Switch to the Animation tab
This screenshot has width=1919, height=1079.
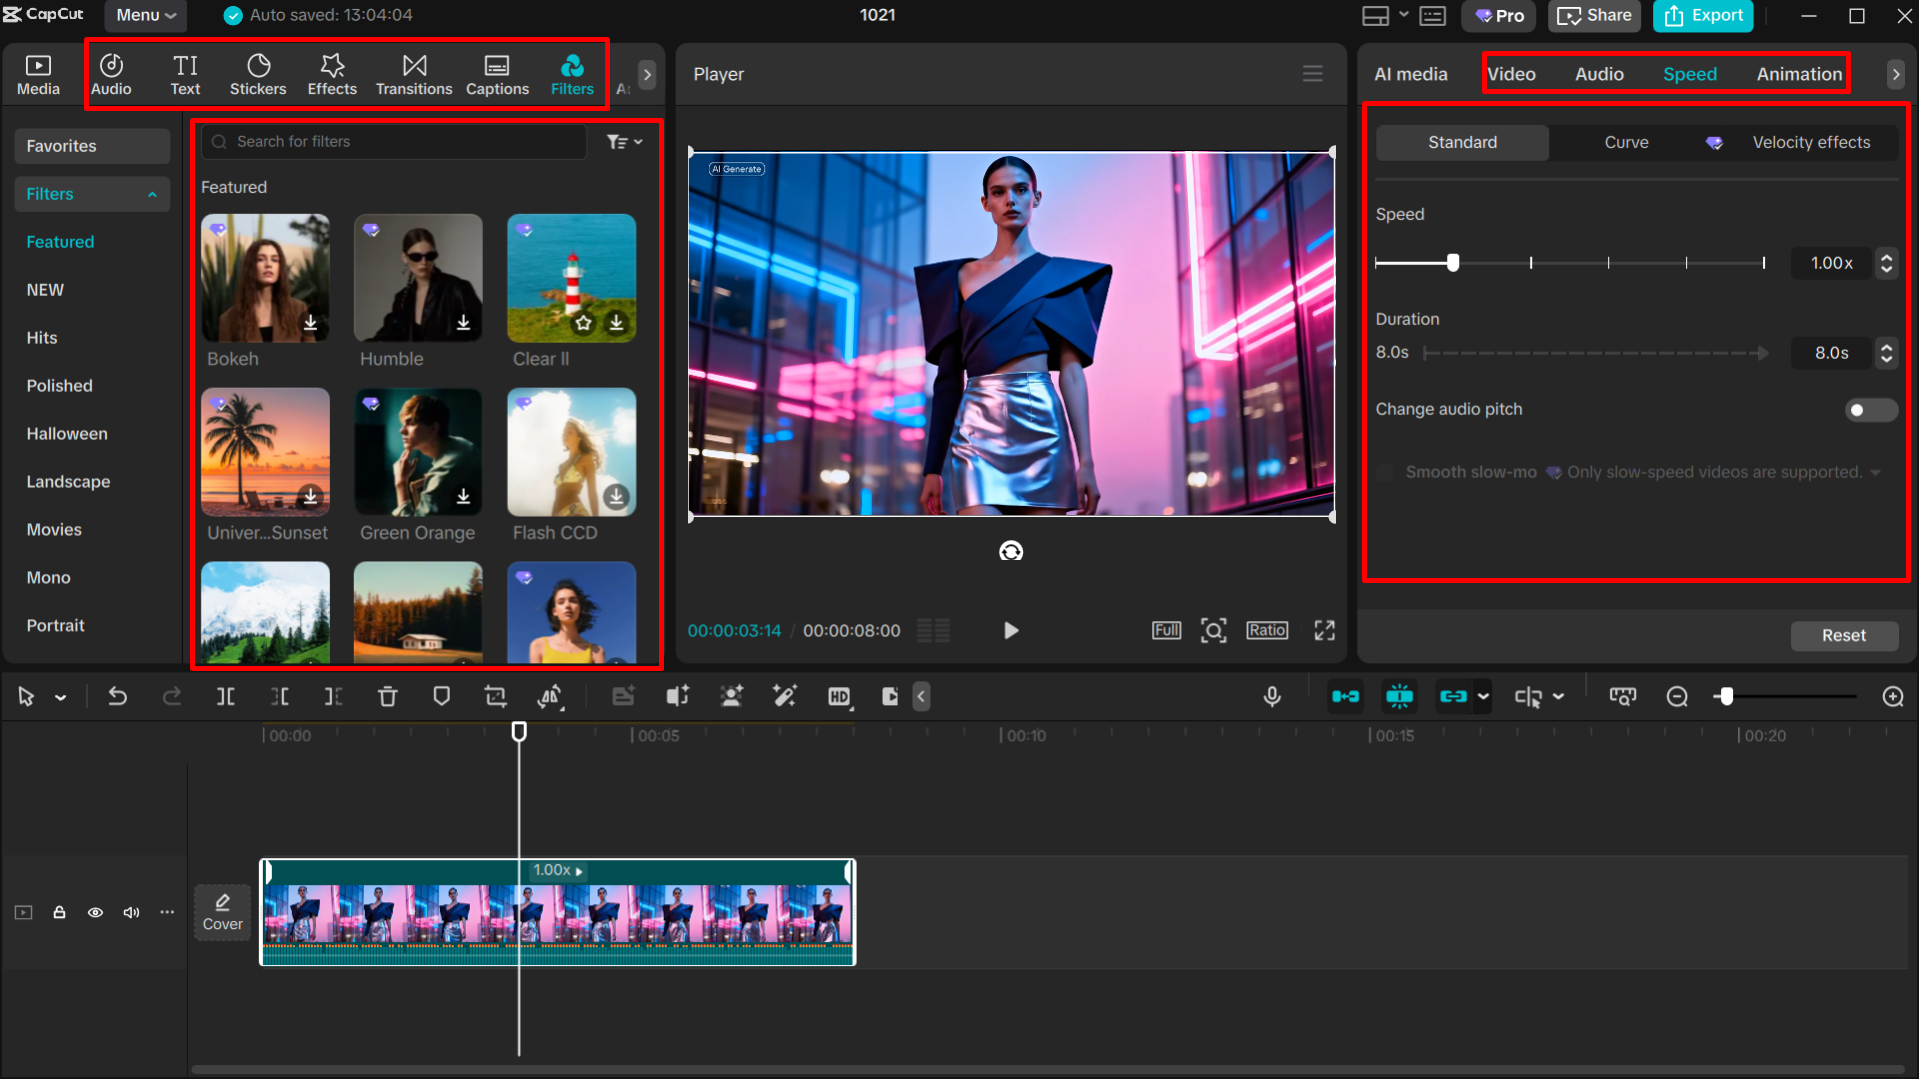pyautogui.click(x=1799, y=73)
